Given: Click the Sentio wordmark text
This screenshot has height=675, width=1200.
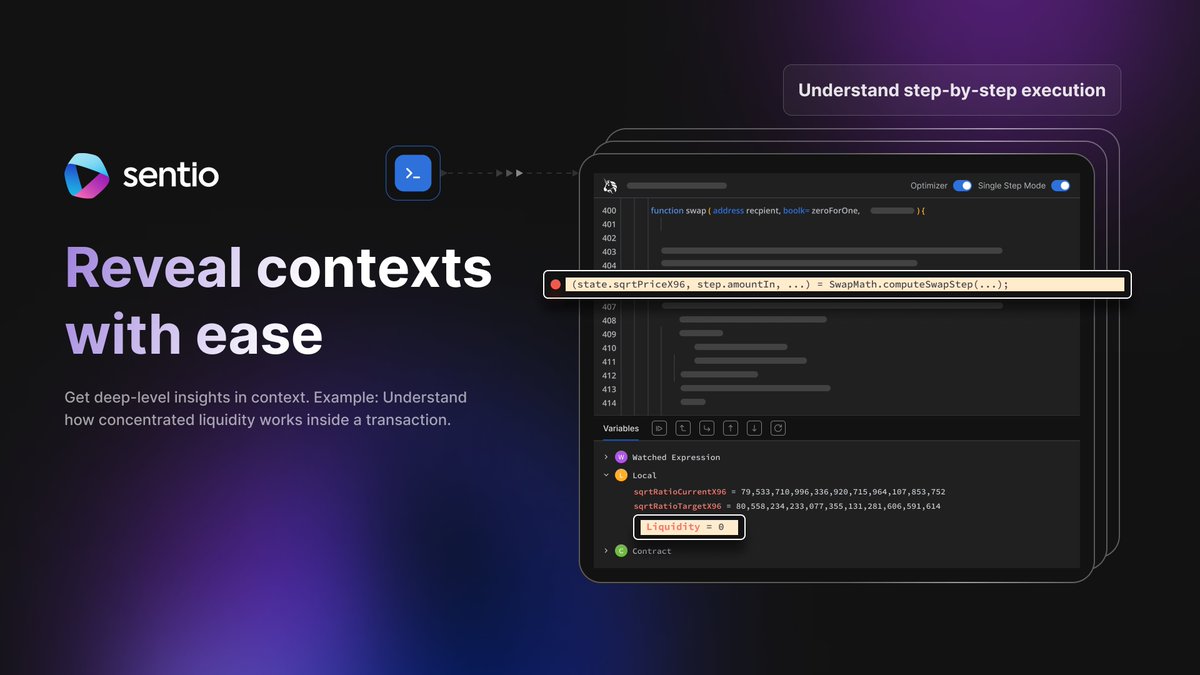Looking at the screenshot, I should pos(170,176).
